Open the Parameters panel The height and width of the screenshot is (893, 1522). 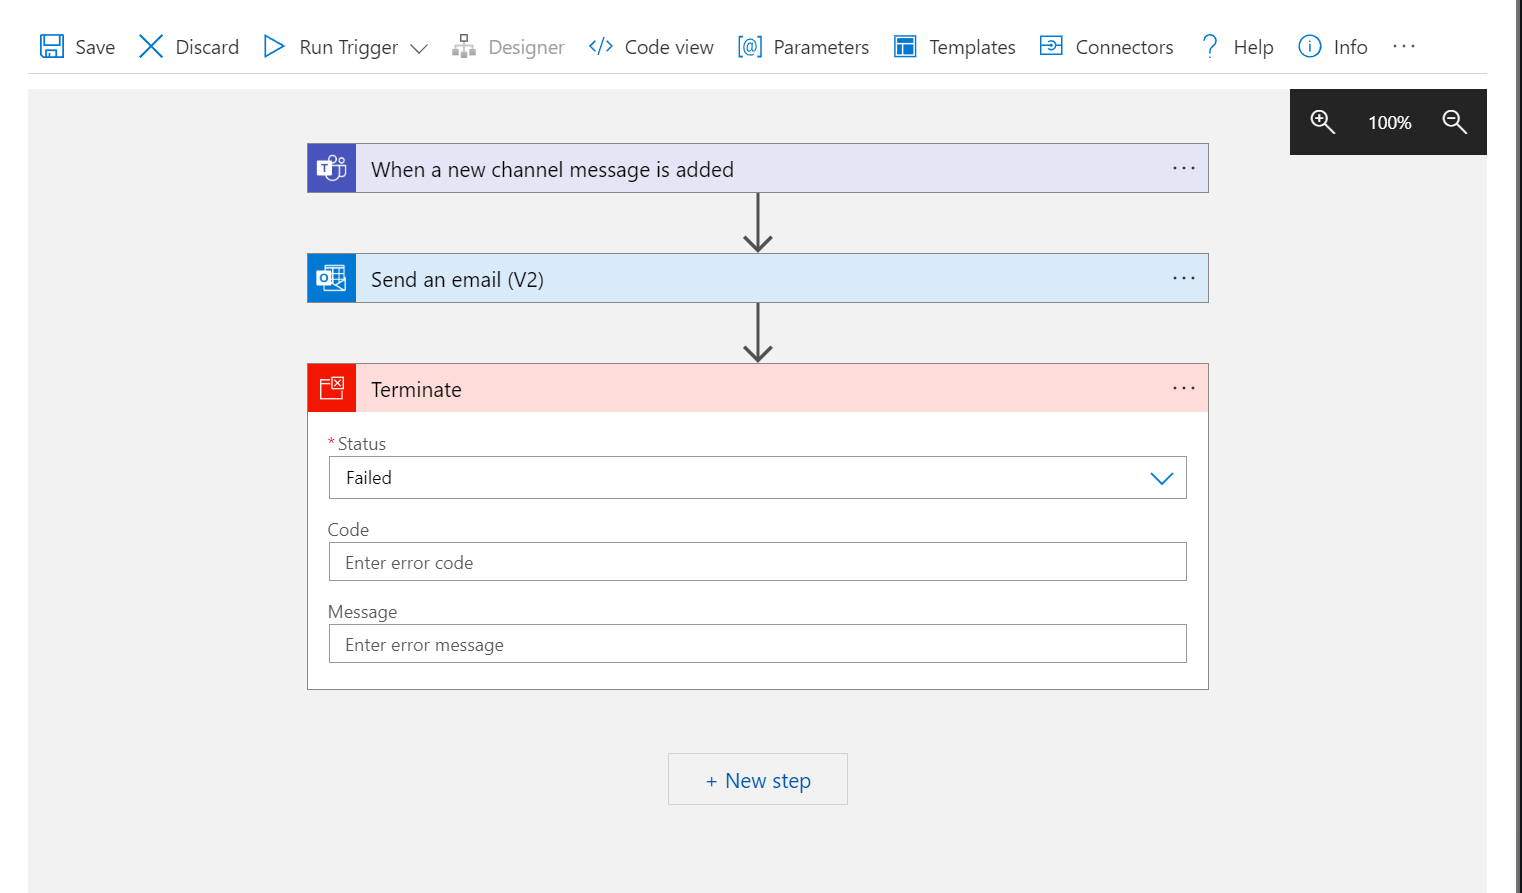(x=803, y=46)
